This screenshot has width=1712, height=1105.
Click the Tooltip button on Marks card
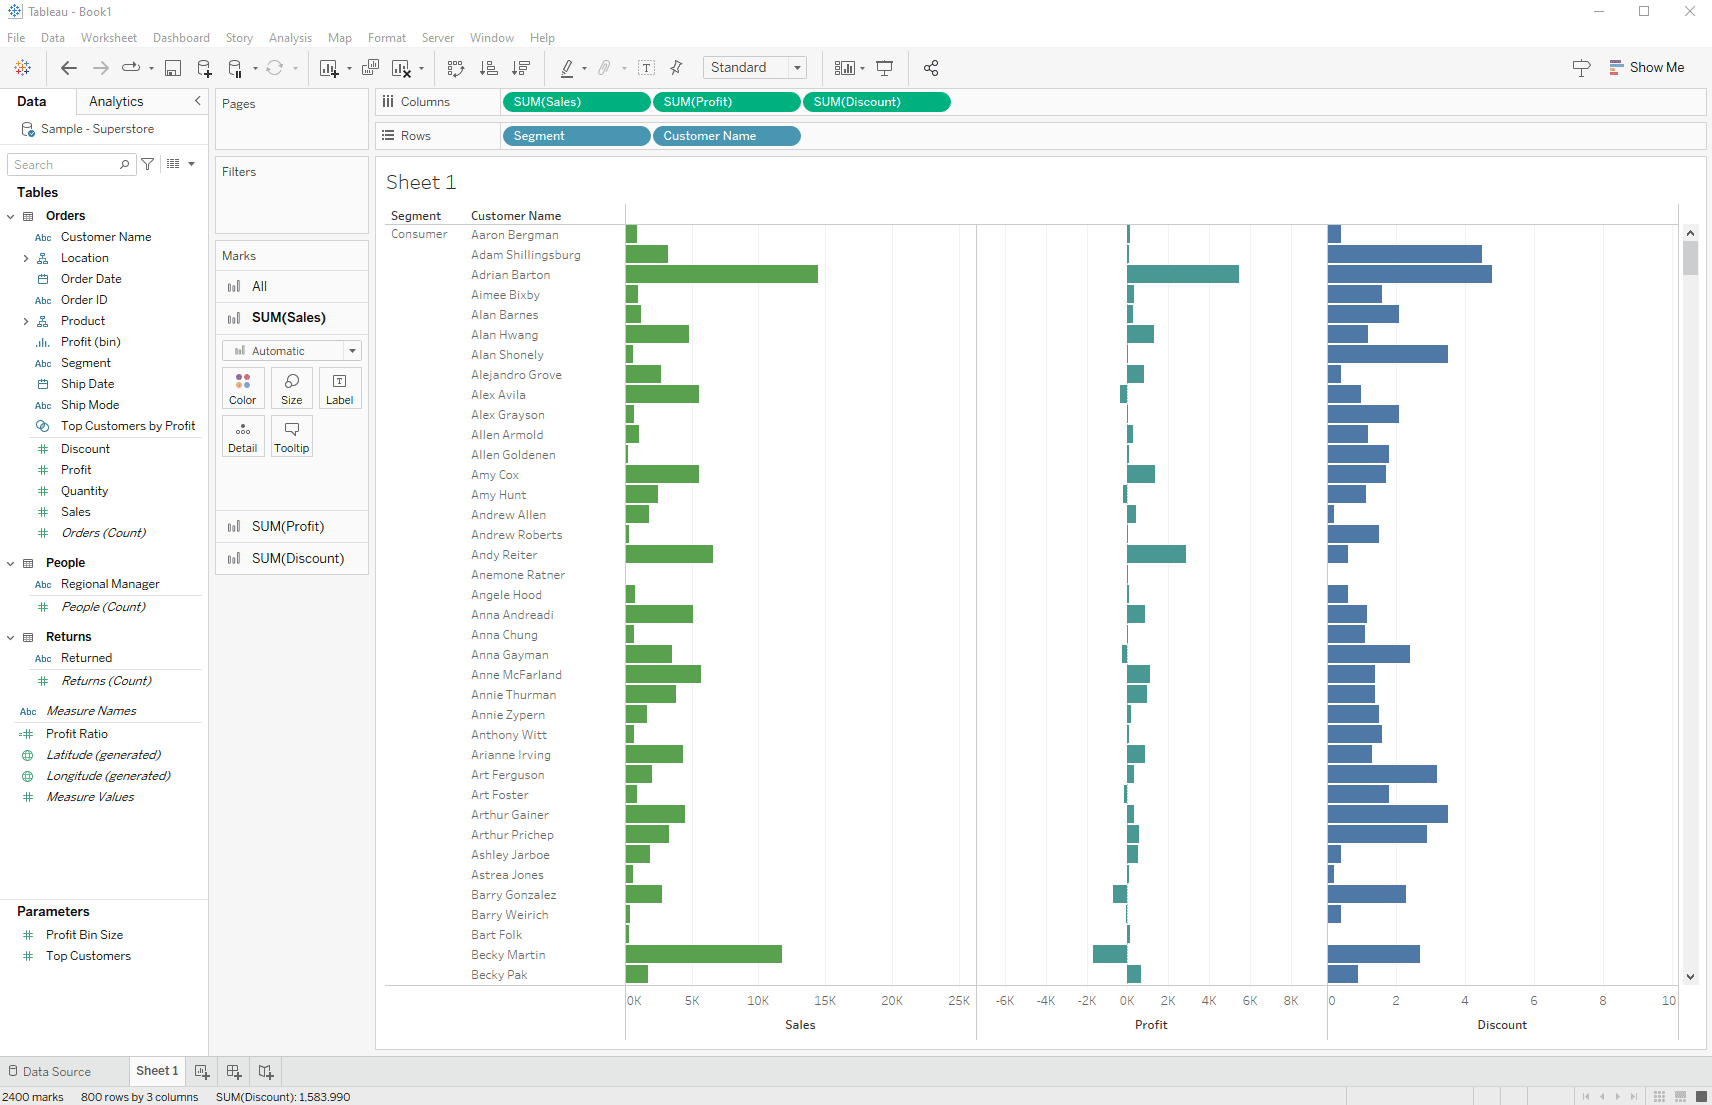[x=291, y=437]
